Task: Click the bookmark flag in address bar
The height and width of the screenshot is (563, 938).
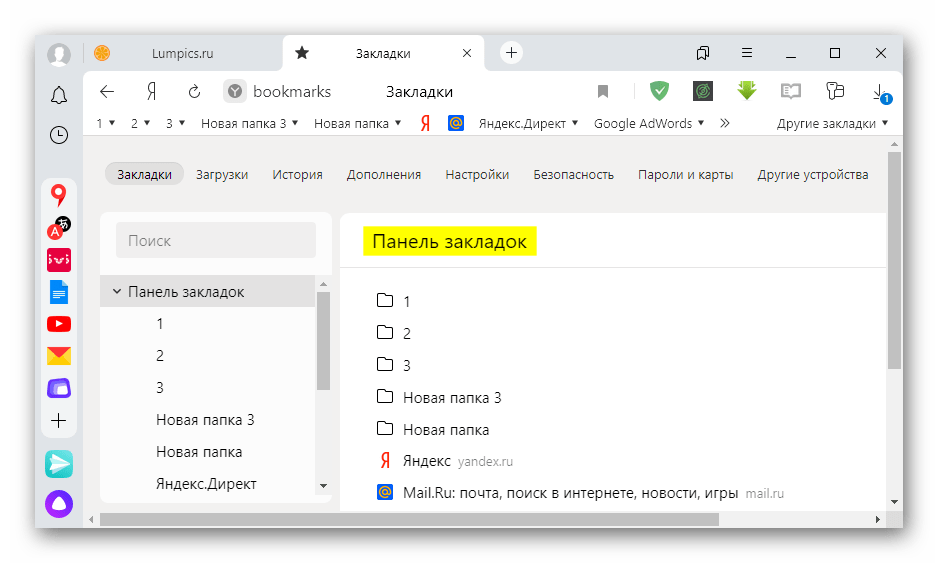Action: pos(603,92)
